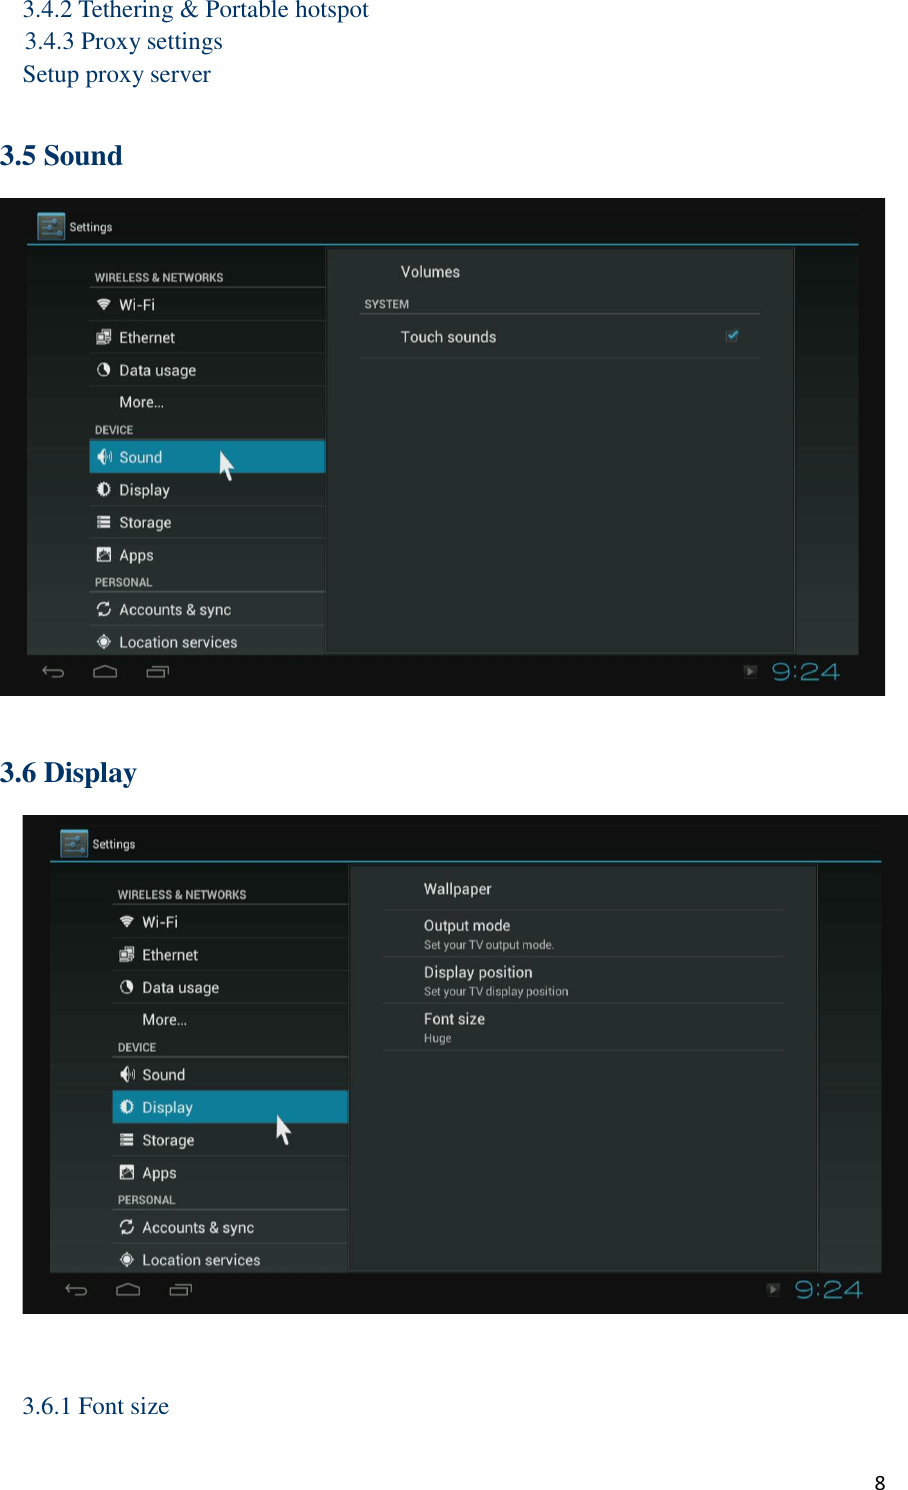Image resolution: width=908 pixels, height=1490 pixels.
Task: Click Ethernet icon in Sound screenshot
Action: pyautogui.click(x=103, y=337)
